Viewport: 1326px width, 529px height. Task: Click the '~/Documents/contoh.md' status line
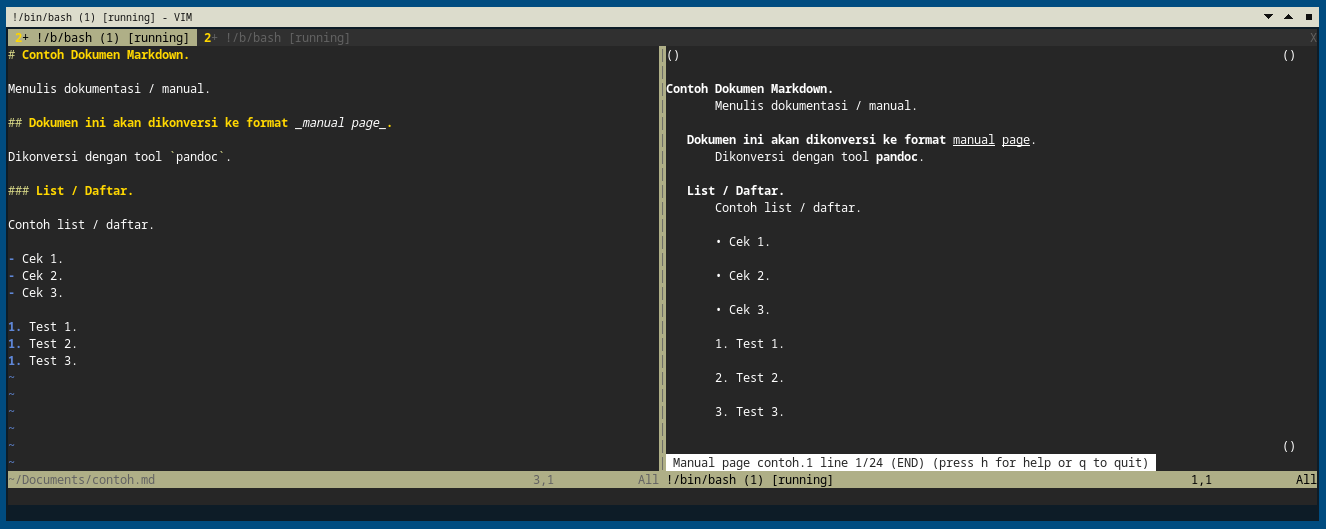click(82, 480)
